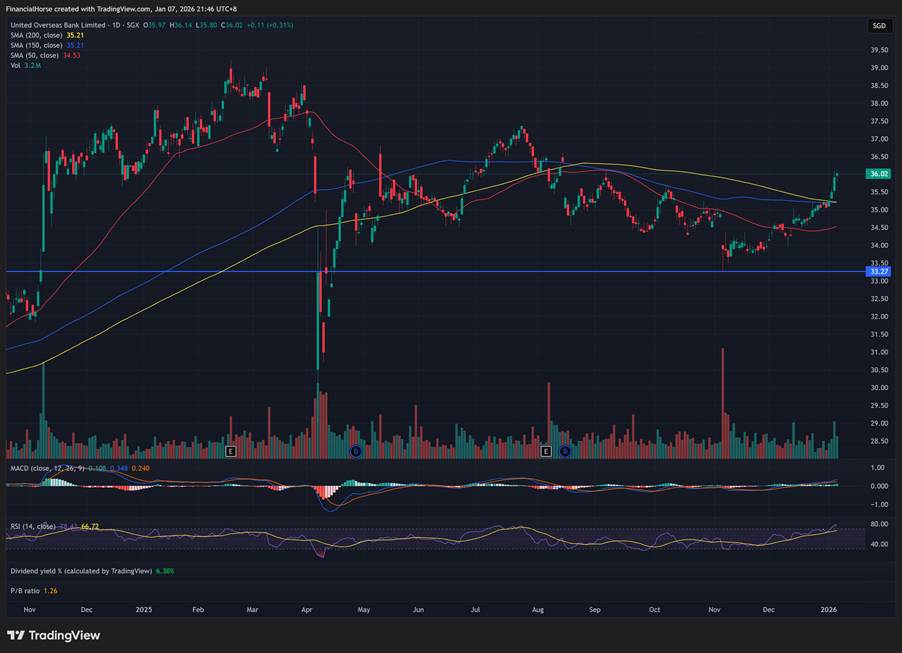This screenshot has width=902, height=653.
Task: Click the earnings E marker near August
Action: pyautogui.click(x=546, y=452)
